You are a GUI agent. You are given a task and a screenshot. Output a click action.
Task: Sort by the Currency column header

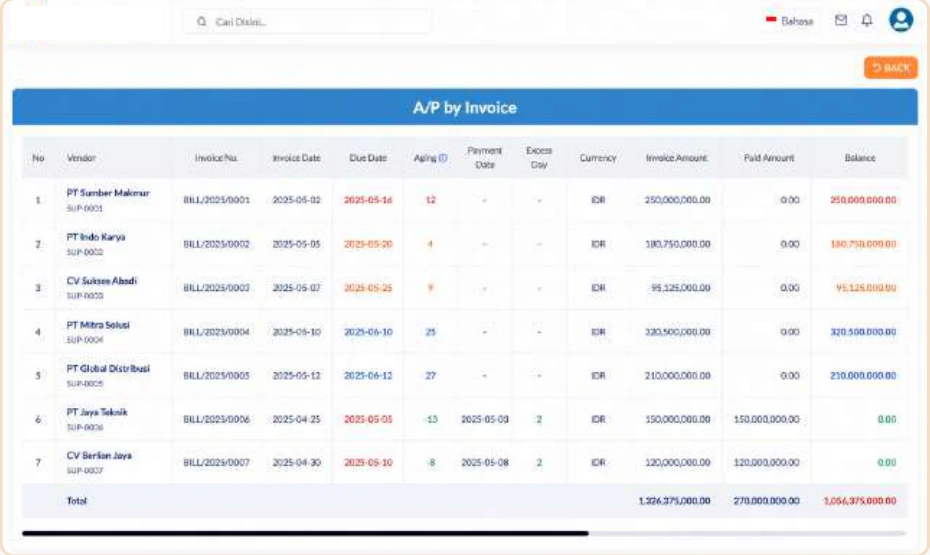coord(598,158)
